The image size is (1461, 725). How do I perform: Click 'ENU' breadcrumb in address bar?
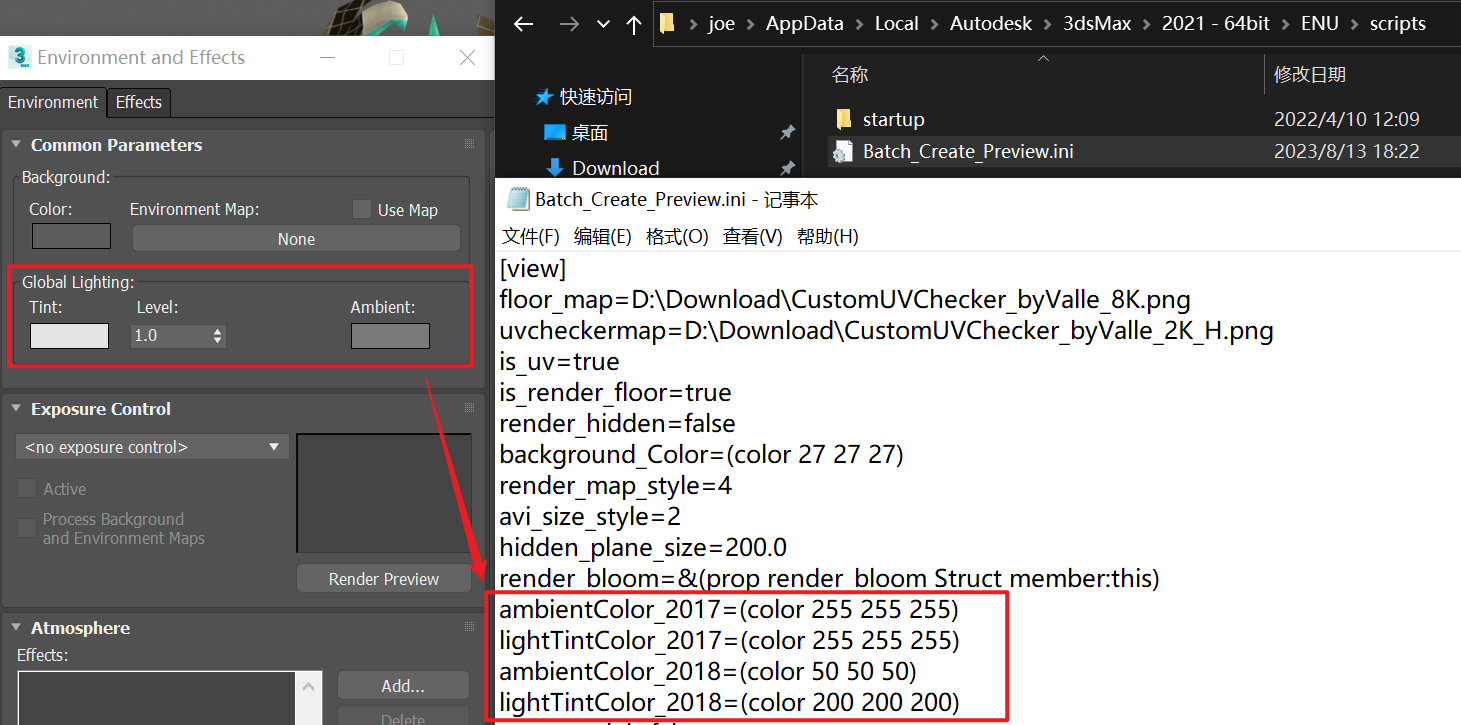click(x=1319, y=24)
